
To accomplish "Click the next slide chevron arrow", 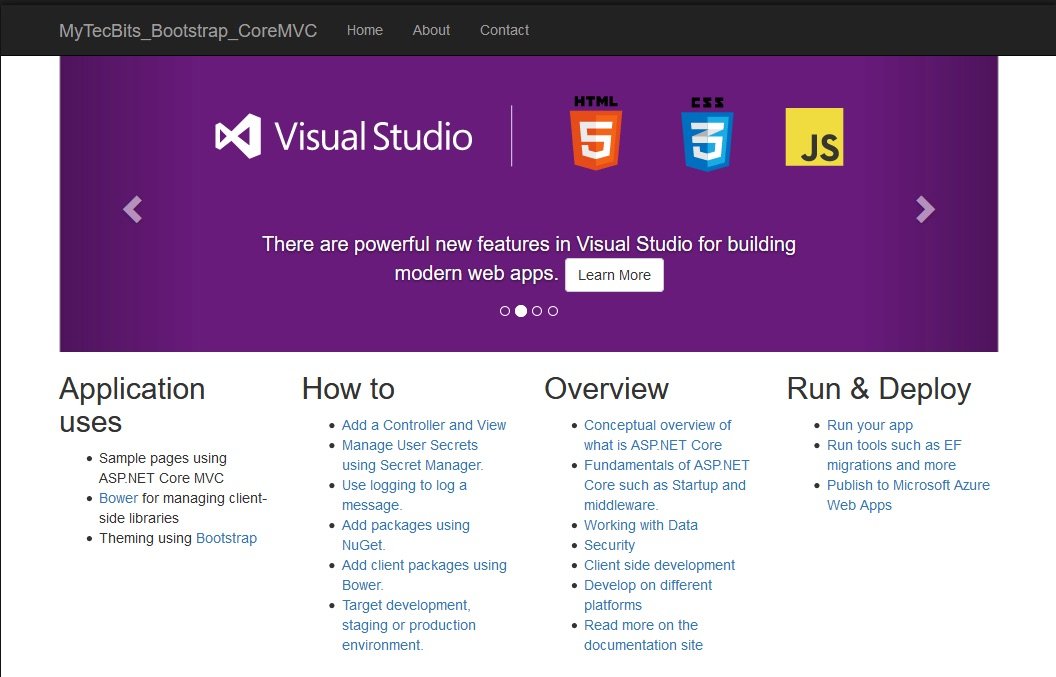I will (925, 209).
